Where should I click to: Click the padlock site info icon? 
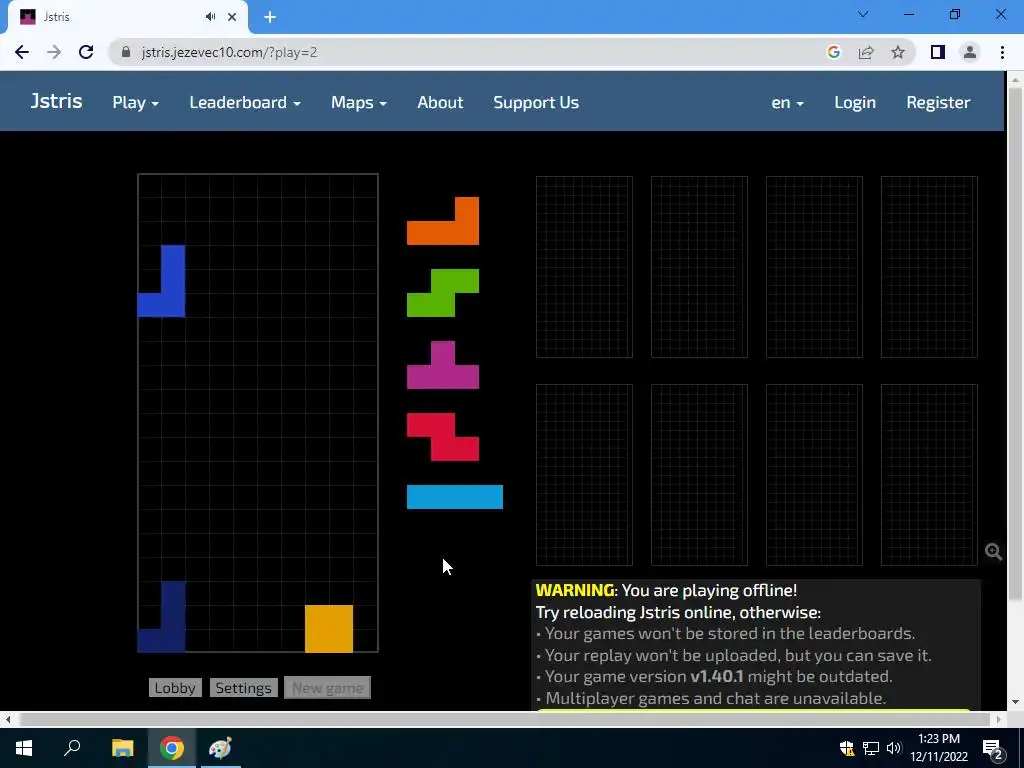coord(126,52)
